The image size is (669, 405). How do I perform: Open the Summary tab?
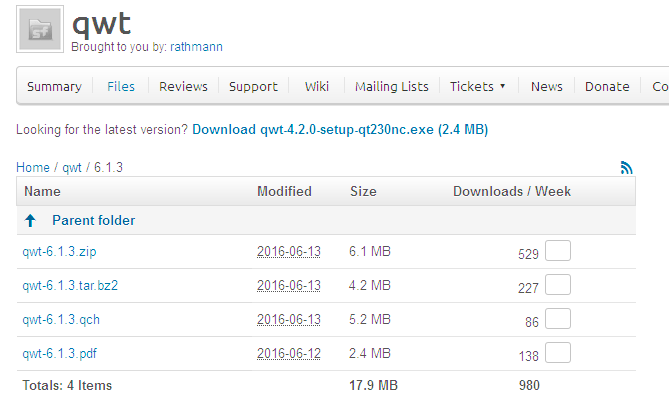[54, 87]
